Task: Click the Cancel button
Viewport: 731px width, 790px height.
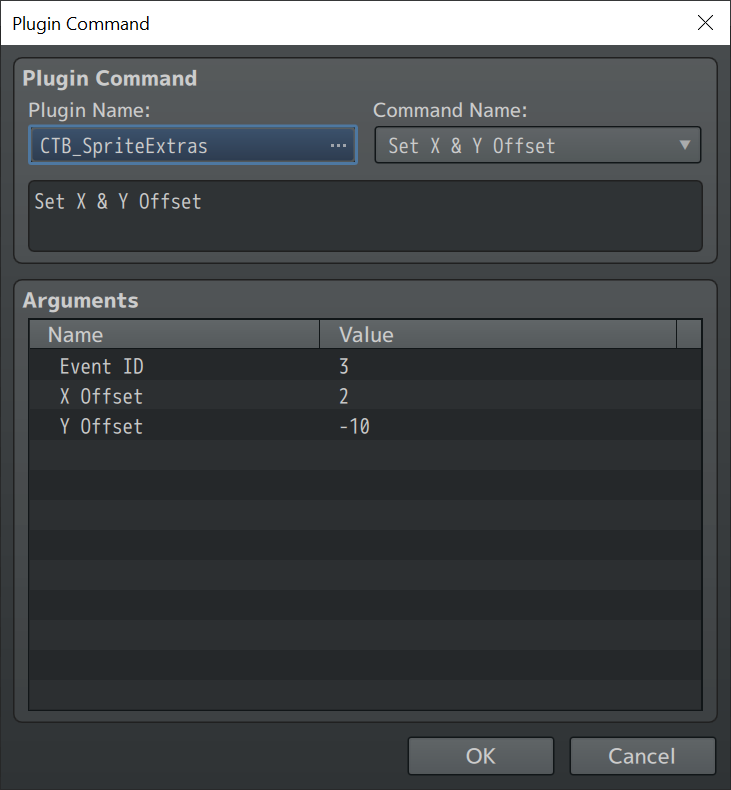Action: click(642, 756)
